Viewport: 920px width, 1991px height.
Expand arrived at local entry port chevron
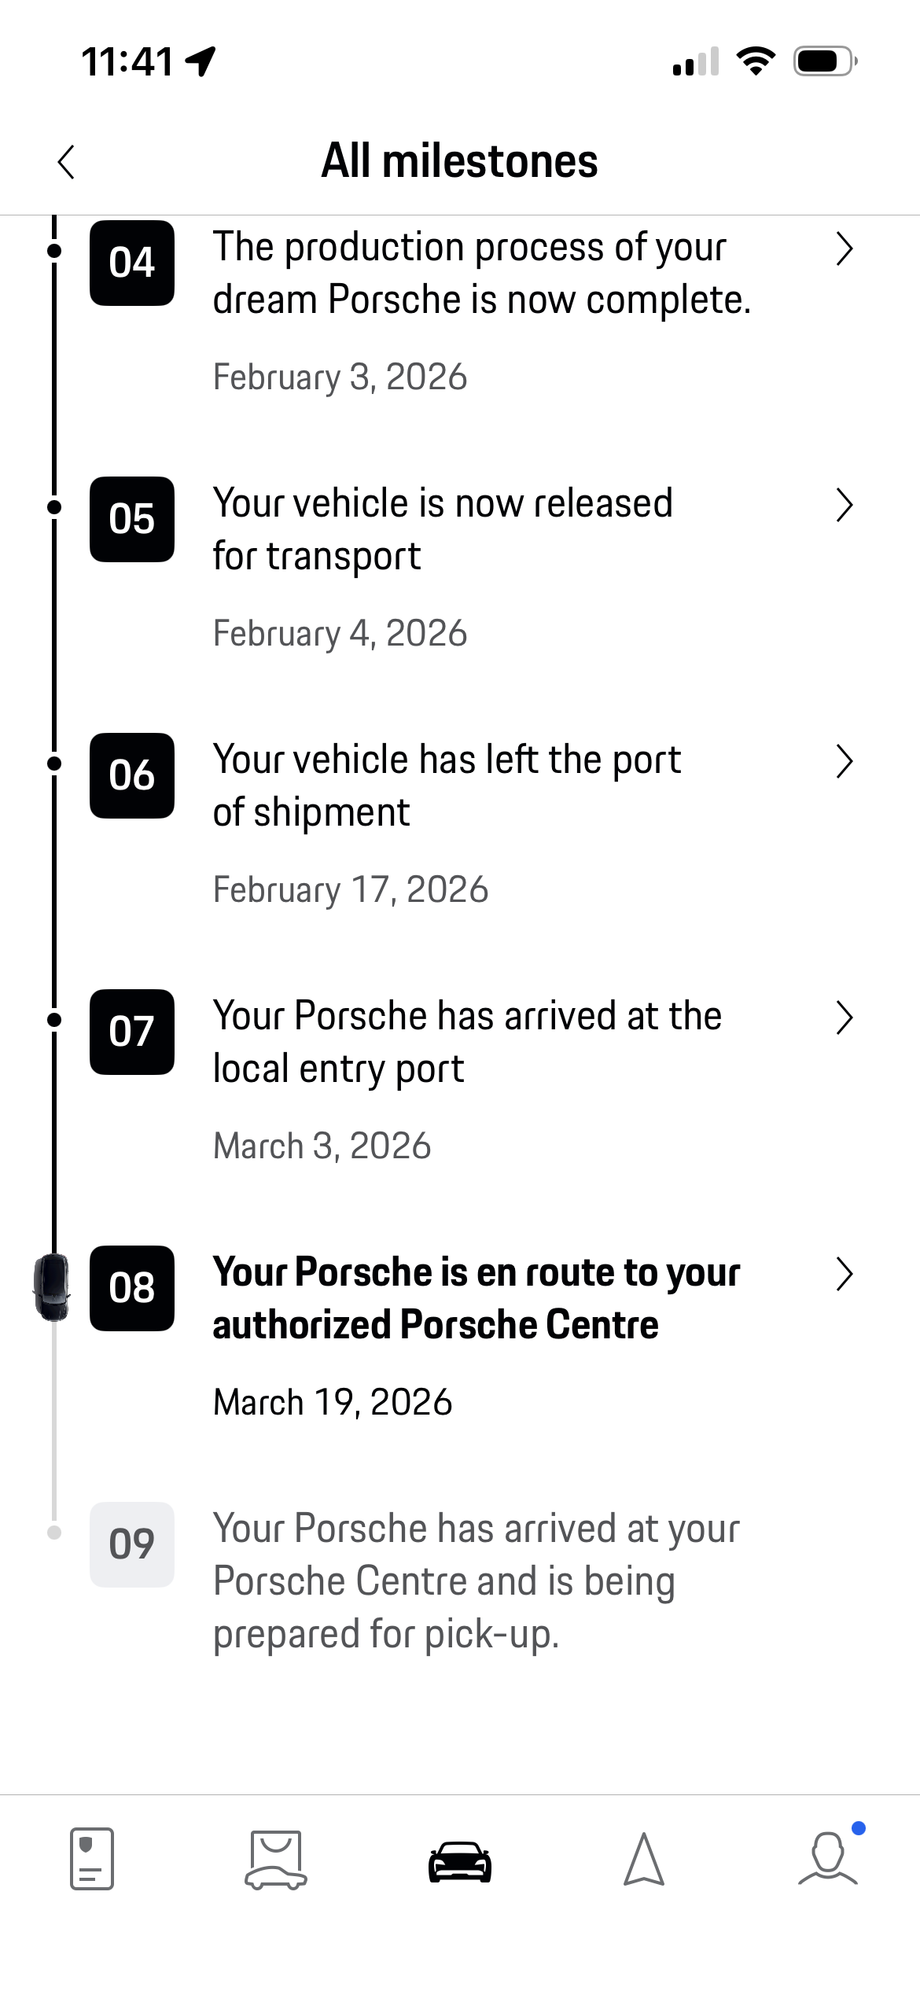(x=844, y=1018)
